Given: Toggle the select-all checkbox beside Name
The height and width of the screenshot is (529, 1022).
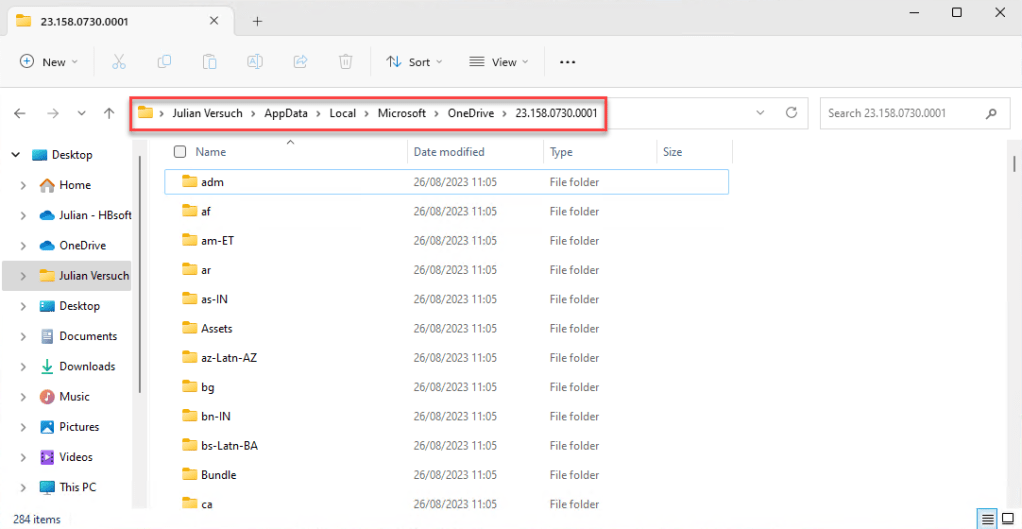Looking at the screenshot, I should point(180,152).
